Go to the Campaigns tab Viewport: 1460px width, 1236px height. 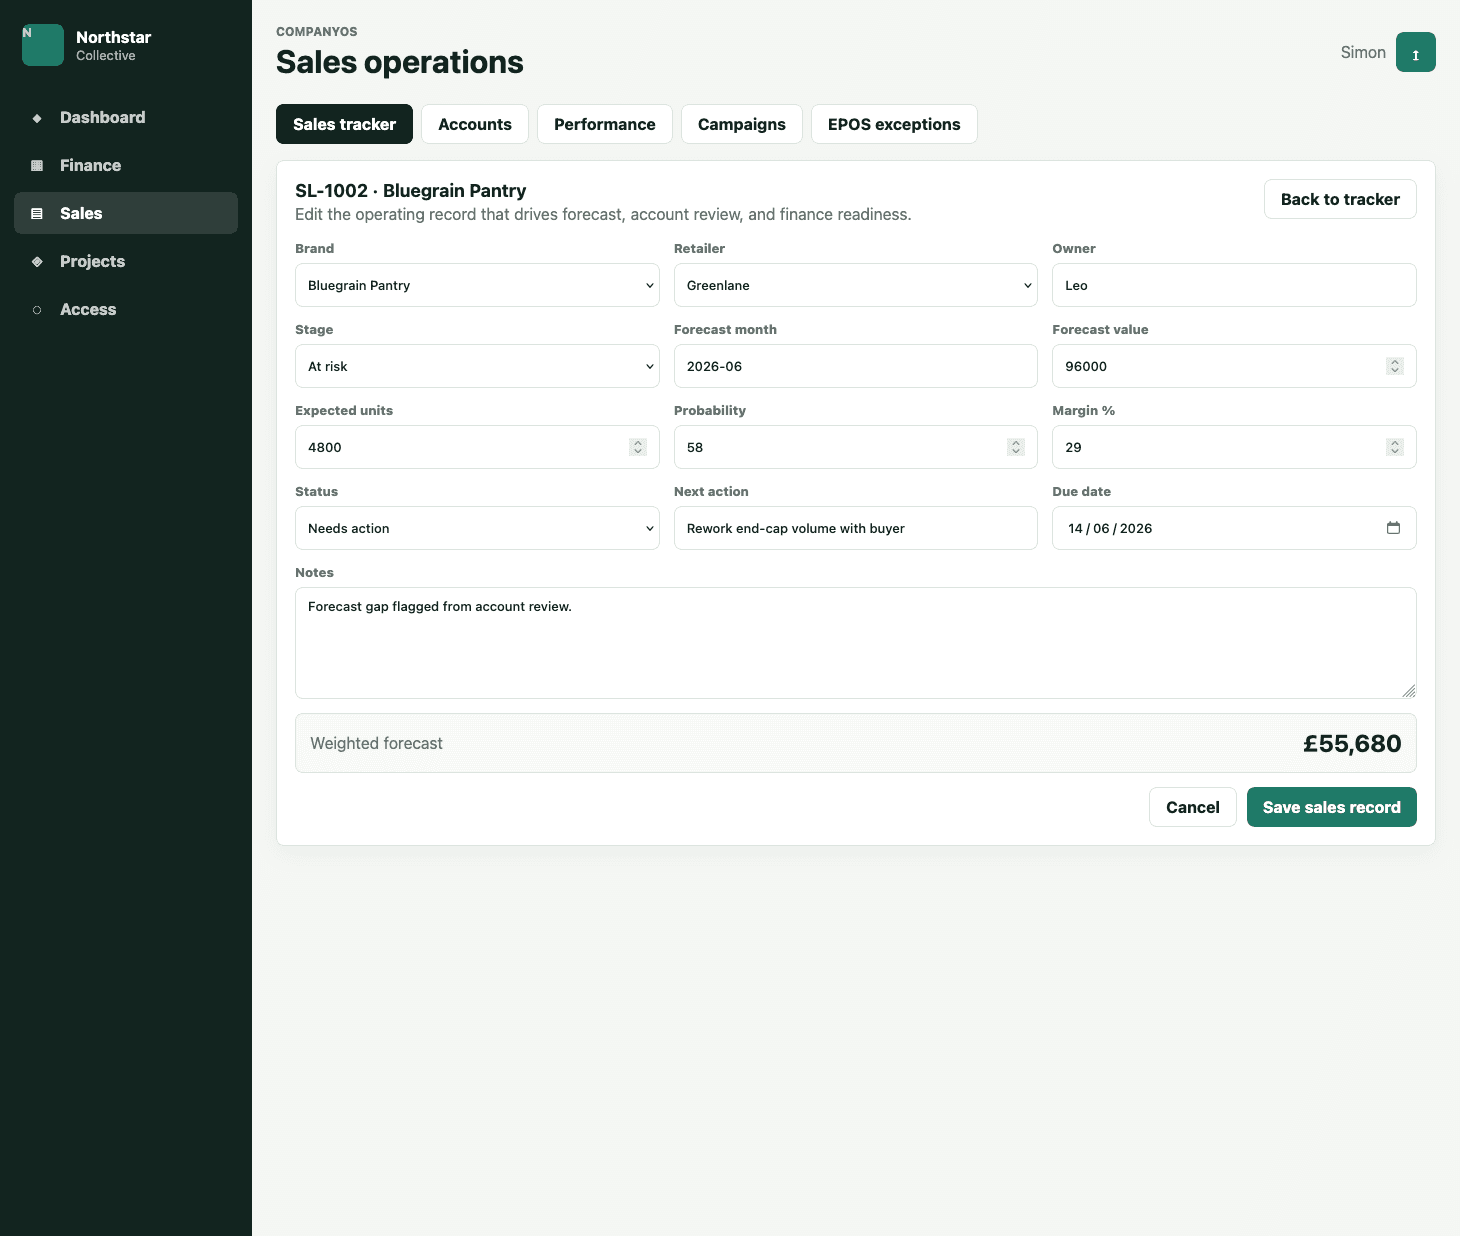coord(742,124)
